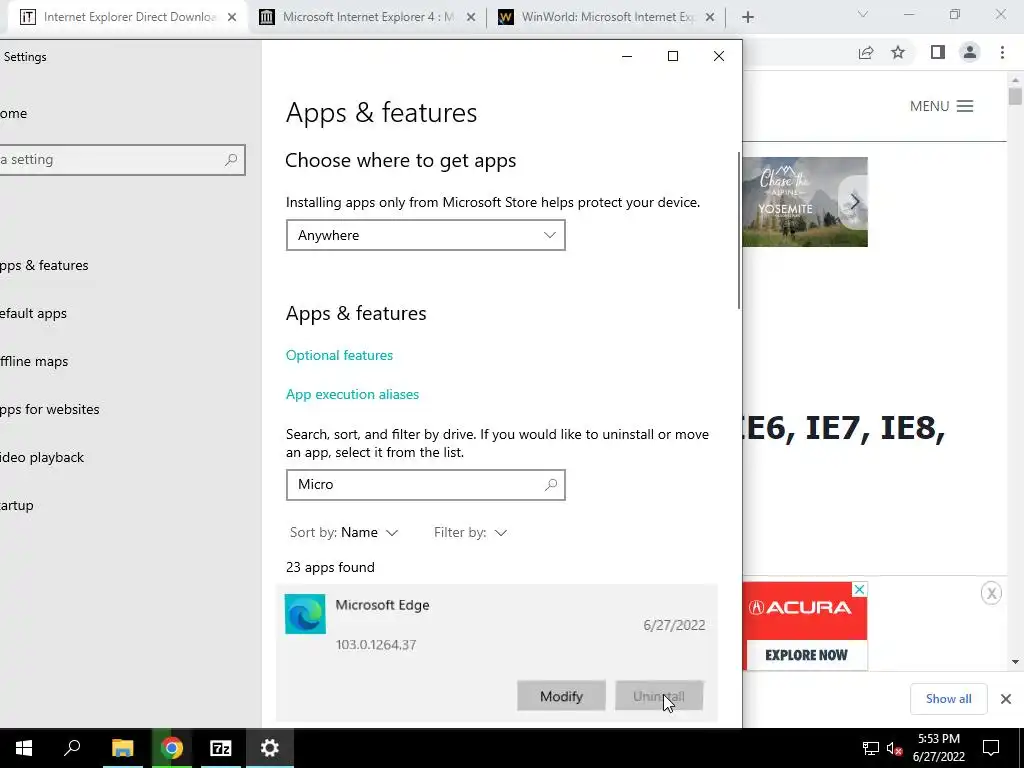Screen dimensions: 1024x768
Task: Click Microsoft Edge install date 6/27/2022
Action: 674,625
